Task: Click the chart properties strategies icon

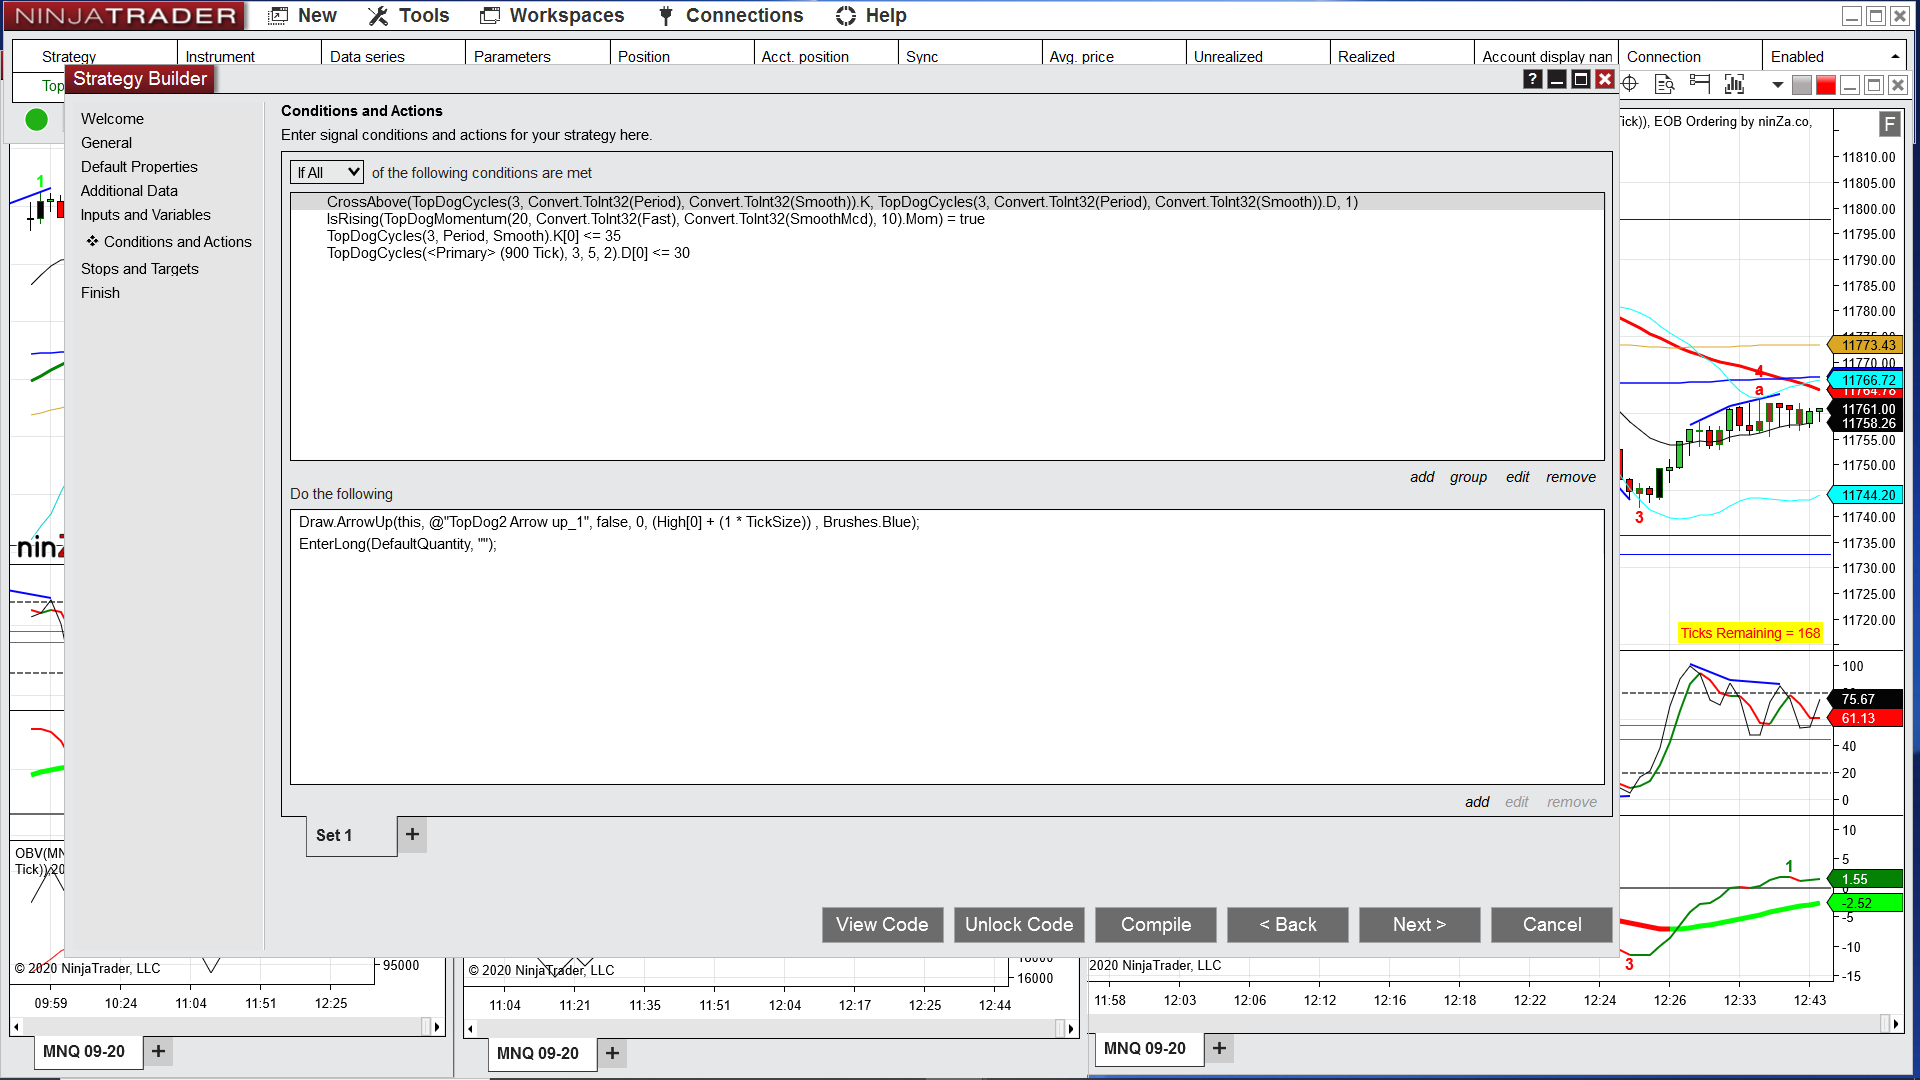Action: click(x=1699, y=84)
